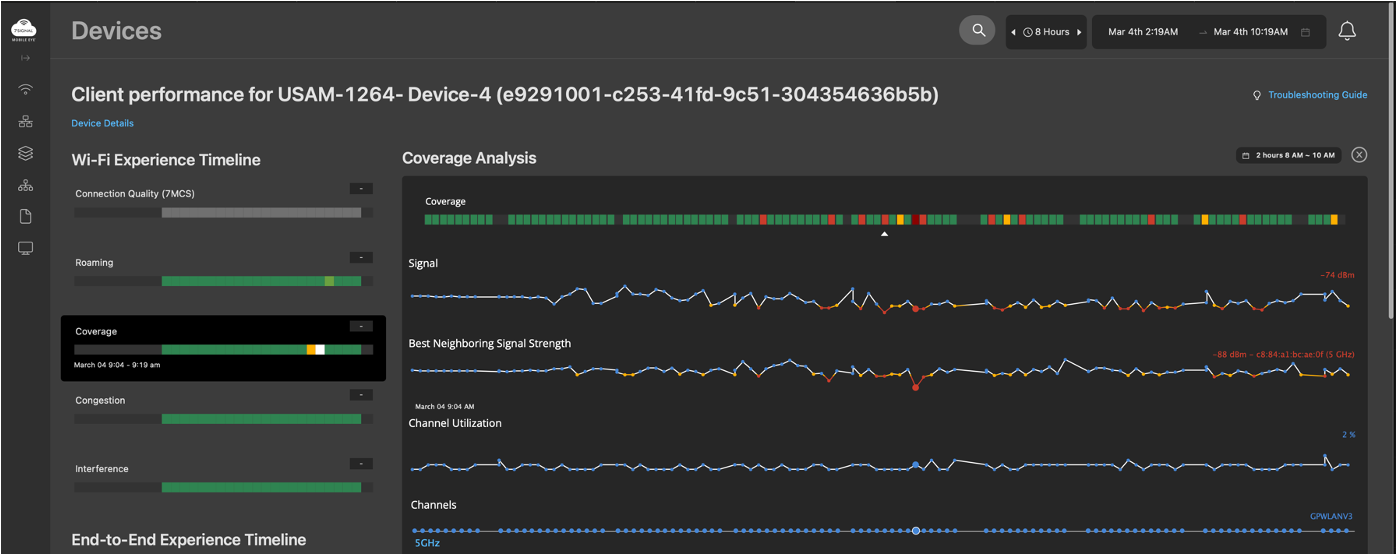Click the search magnifier button
This screenshot has height=554, width=1396.
[x=978, y=31]
